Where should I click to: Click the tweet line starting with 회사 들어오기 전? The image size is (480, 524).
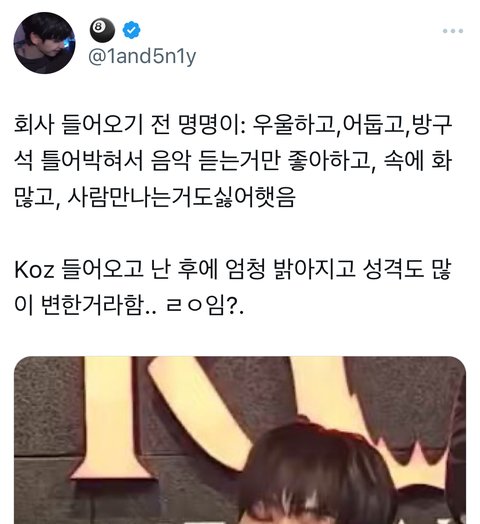coord(233,125)
